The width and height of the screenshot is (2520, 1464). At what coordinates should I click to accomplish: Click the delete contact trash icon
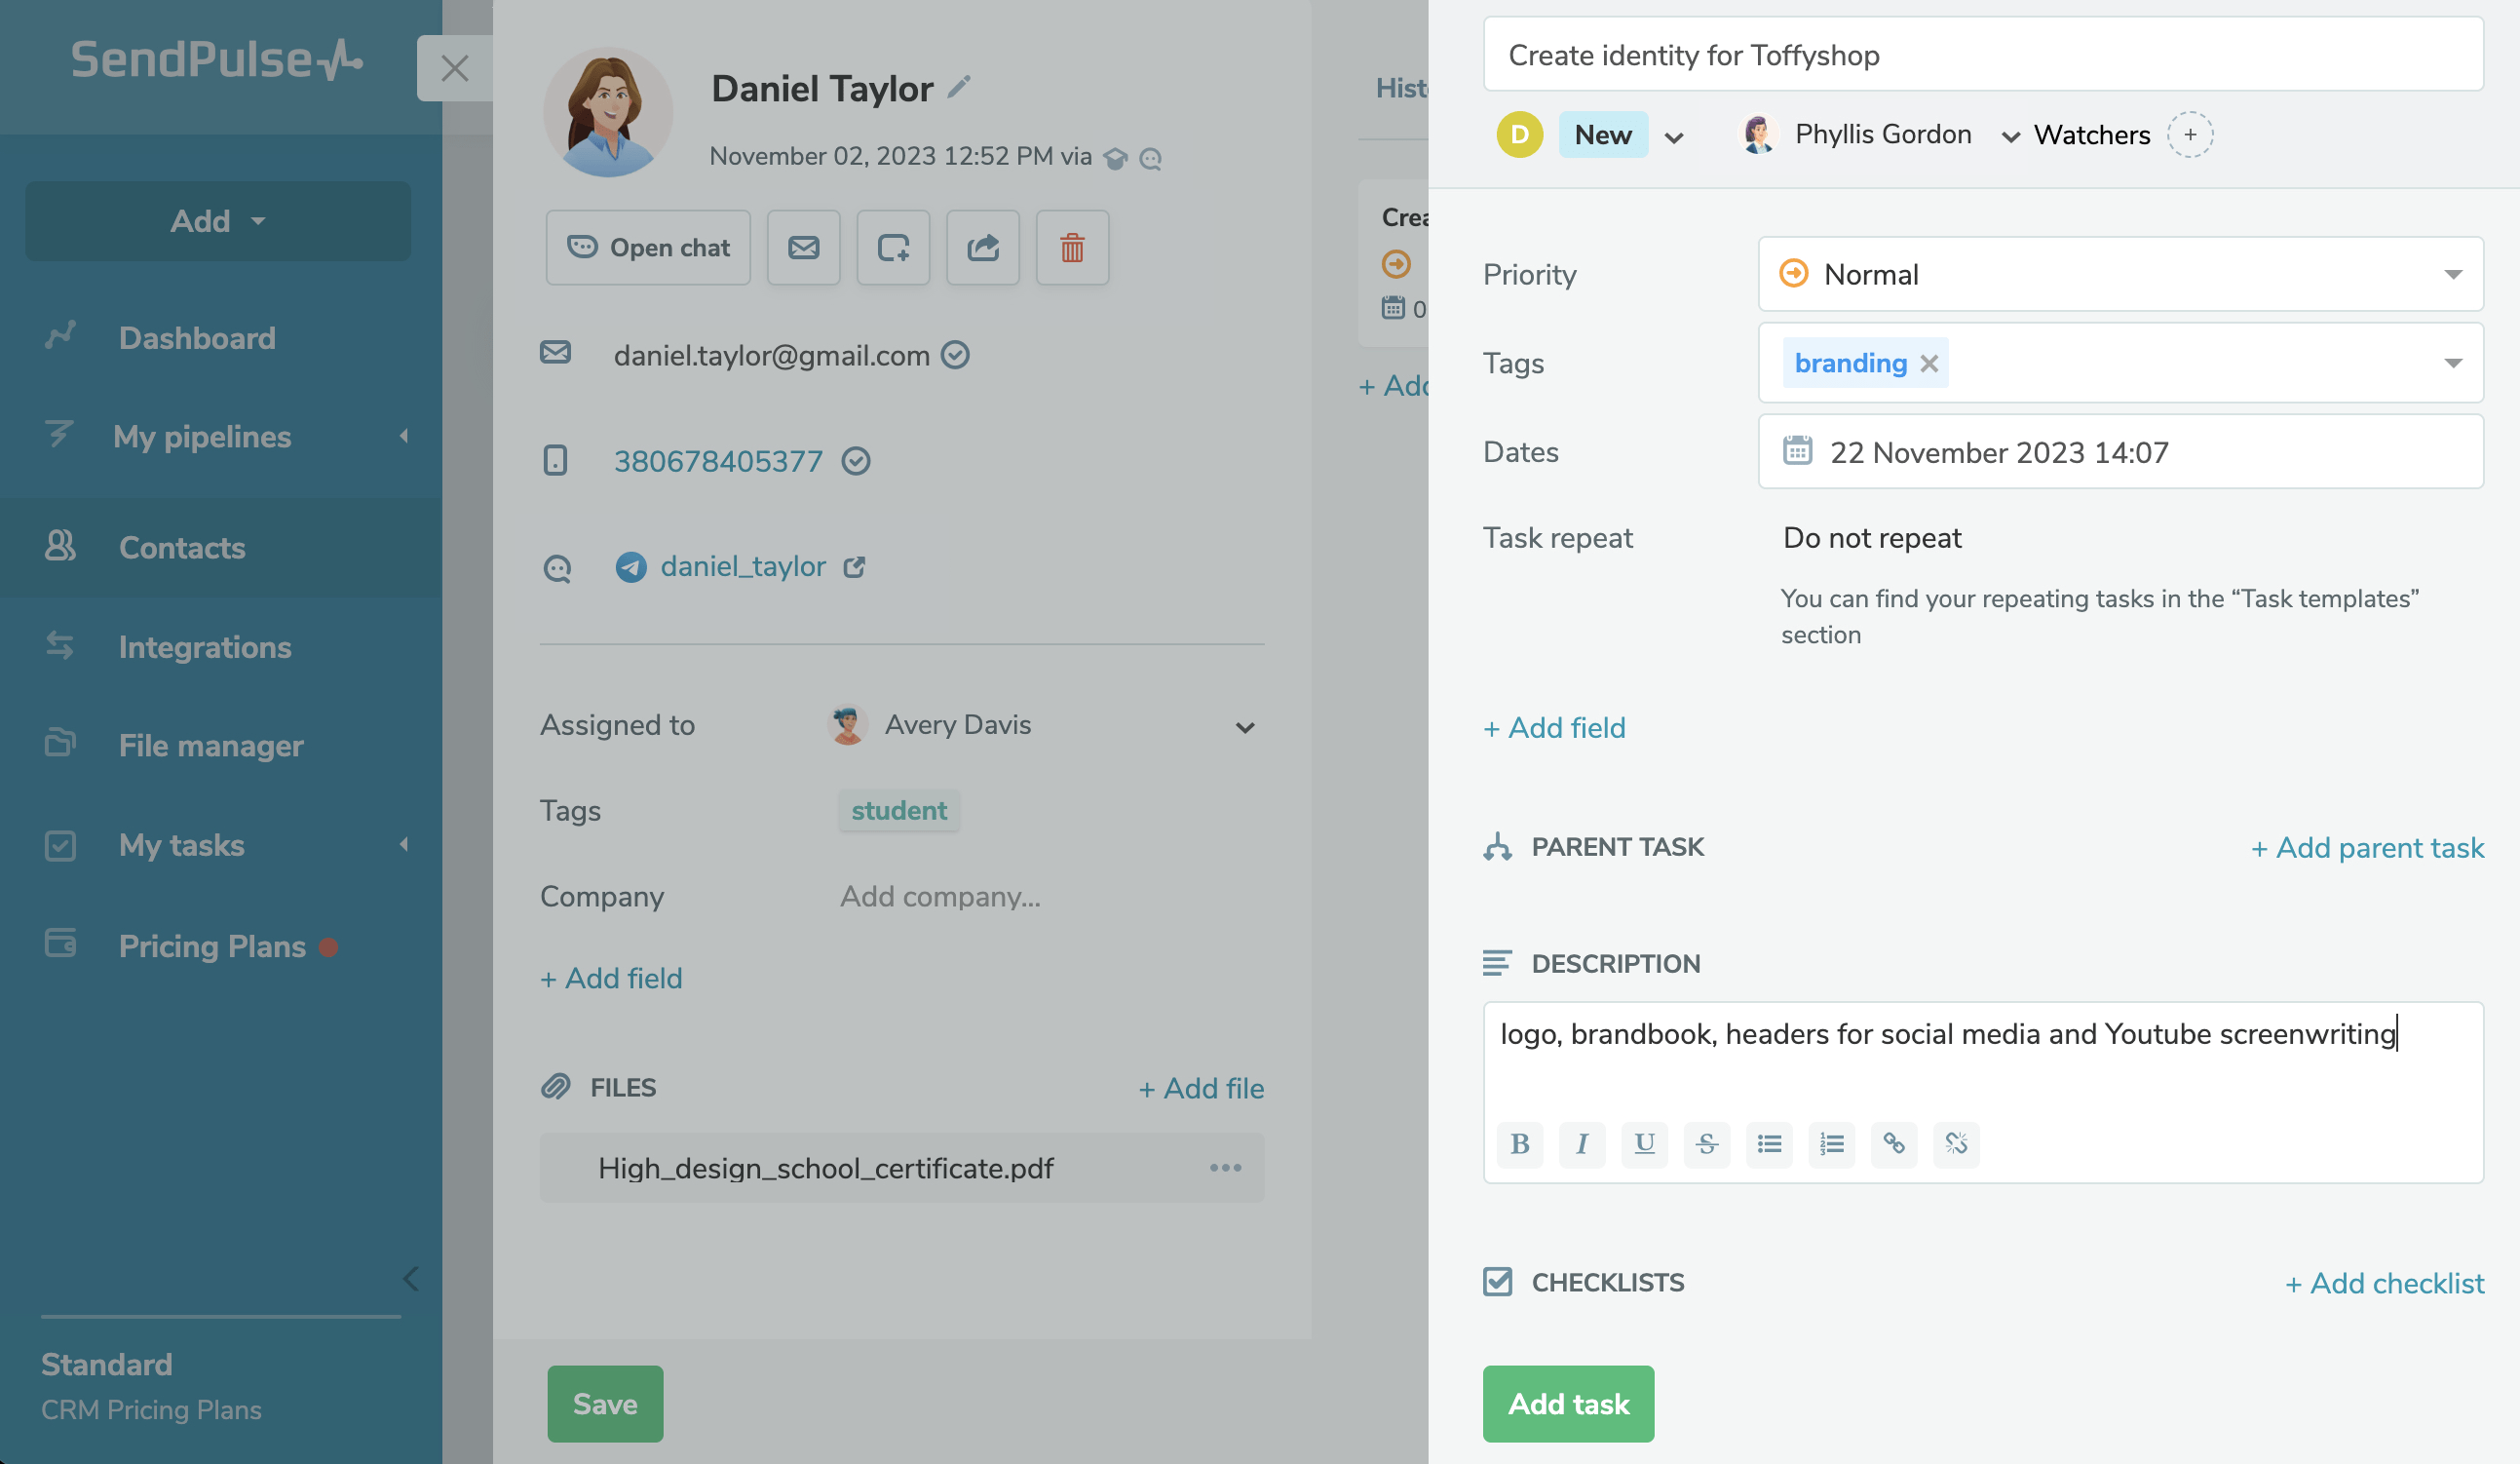(x=1072, y=247)
